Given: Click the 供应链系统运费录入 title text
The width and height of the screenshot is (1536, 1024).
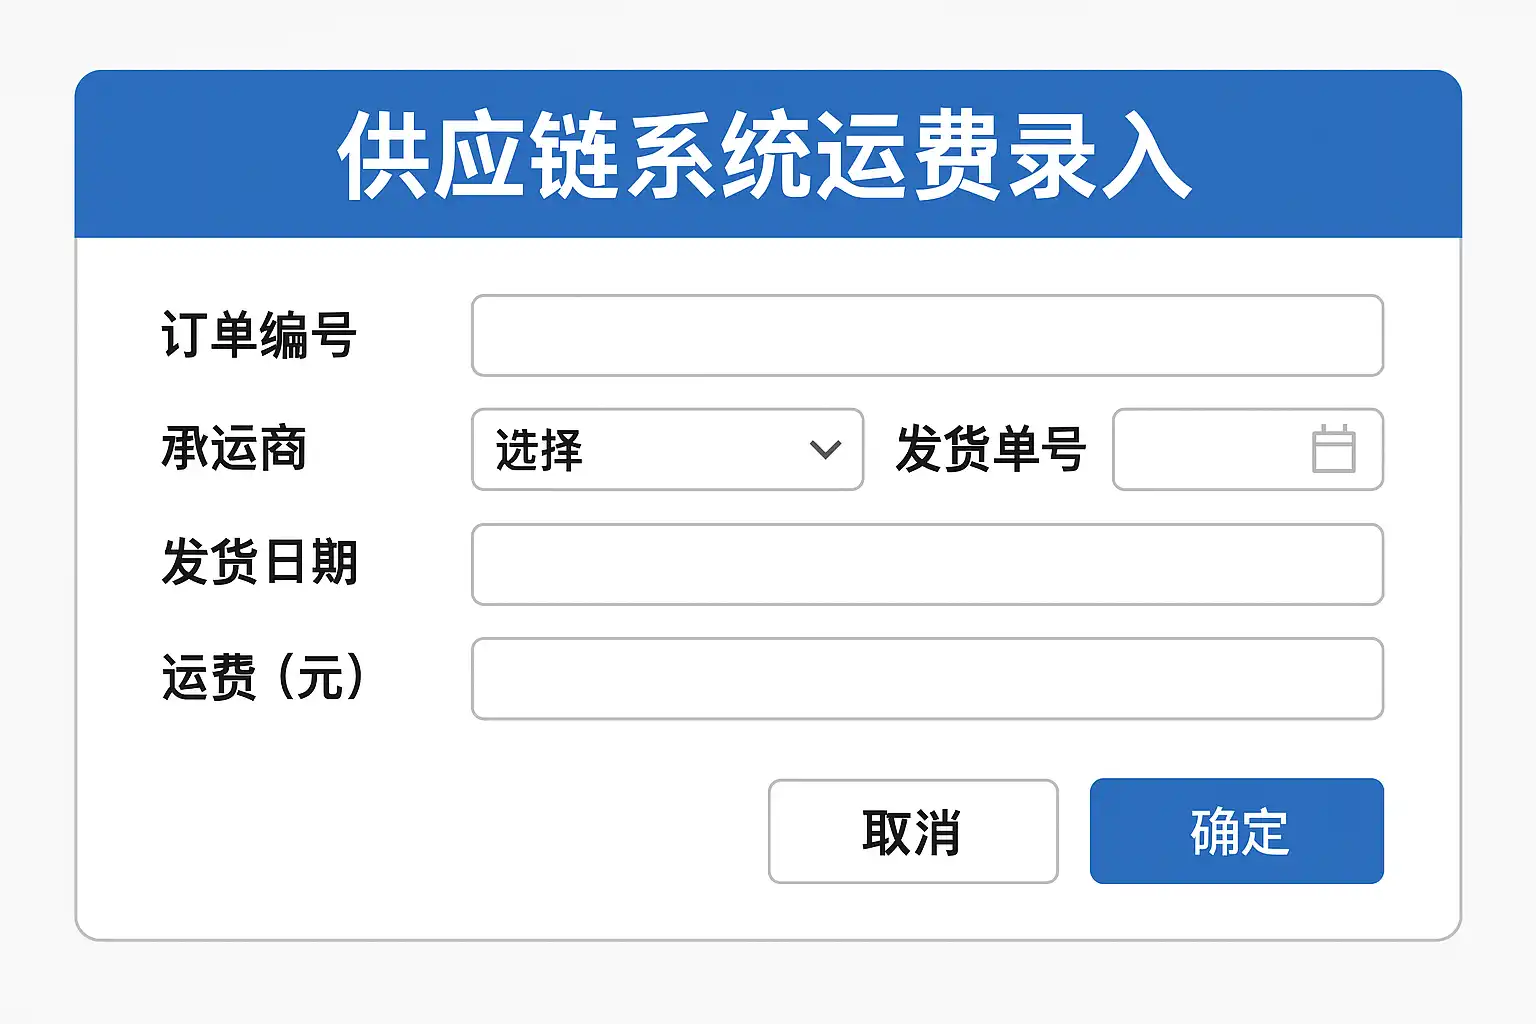Looking at the screenshot, I should tap(765, 156).
